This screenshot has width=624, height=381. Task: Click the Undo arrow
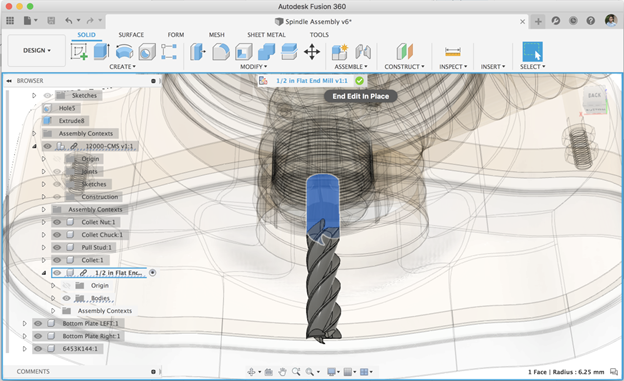click(69, 21)
